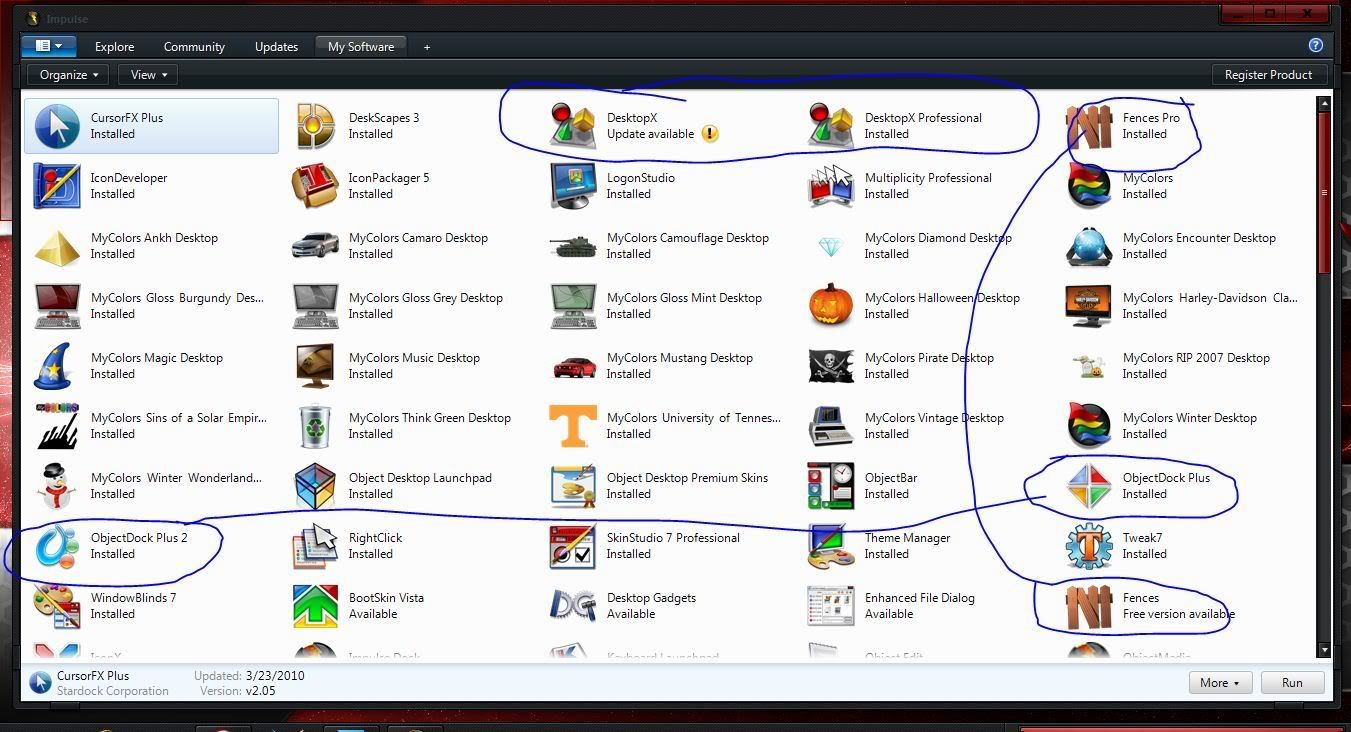This screenshot has height=732, width=1351.
Task: Click the vertical scrollbar thumb
Action: (1325, 191)
